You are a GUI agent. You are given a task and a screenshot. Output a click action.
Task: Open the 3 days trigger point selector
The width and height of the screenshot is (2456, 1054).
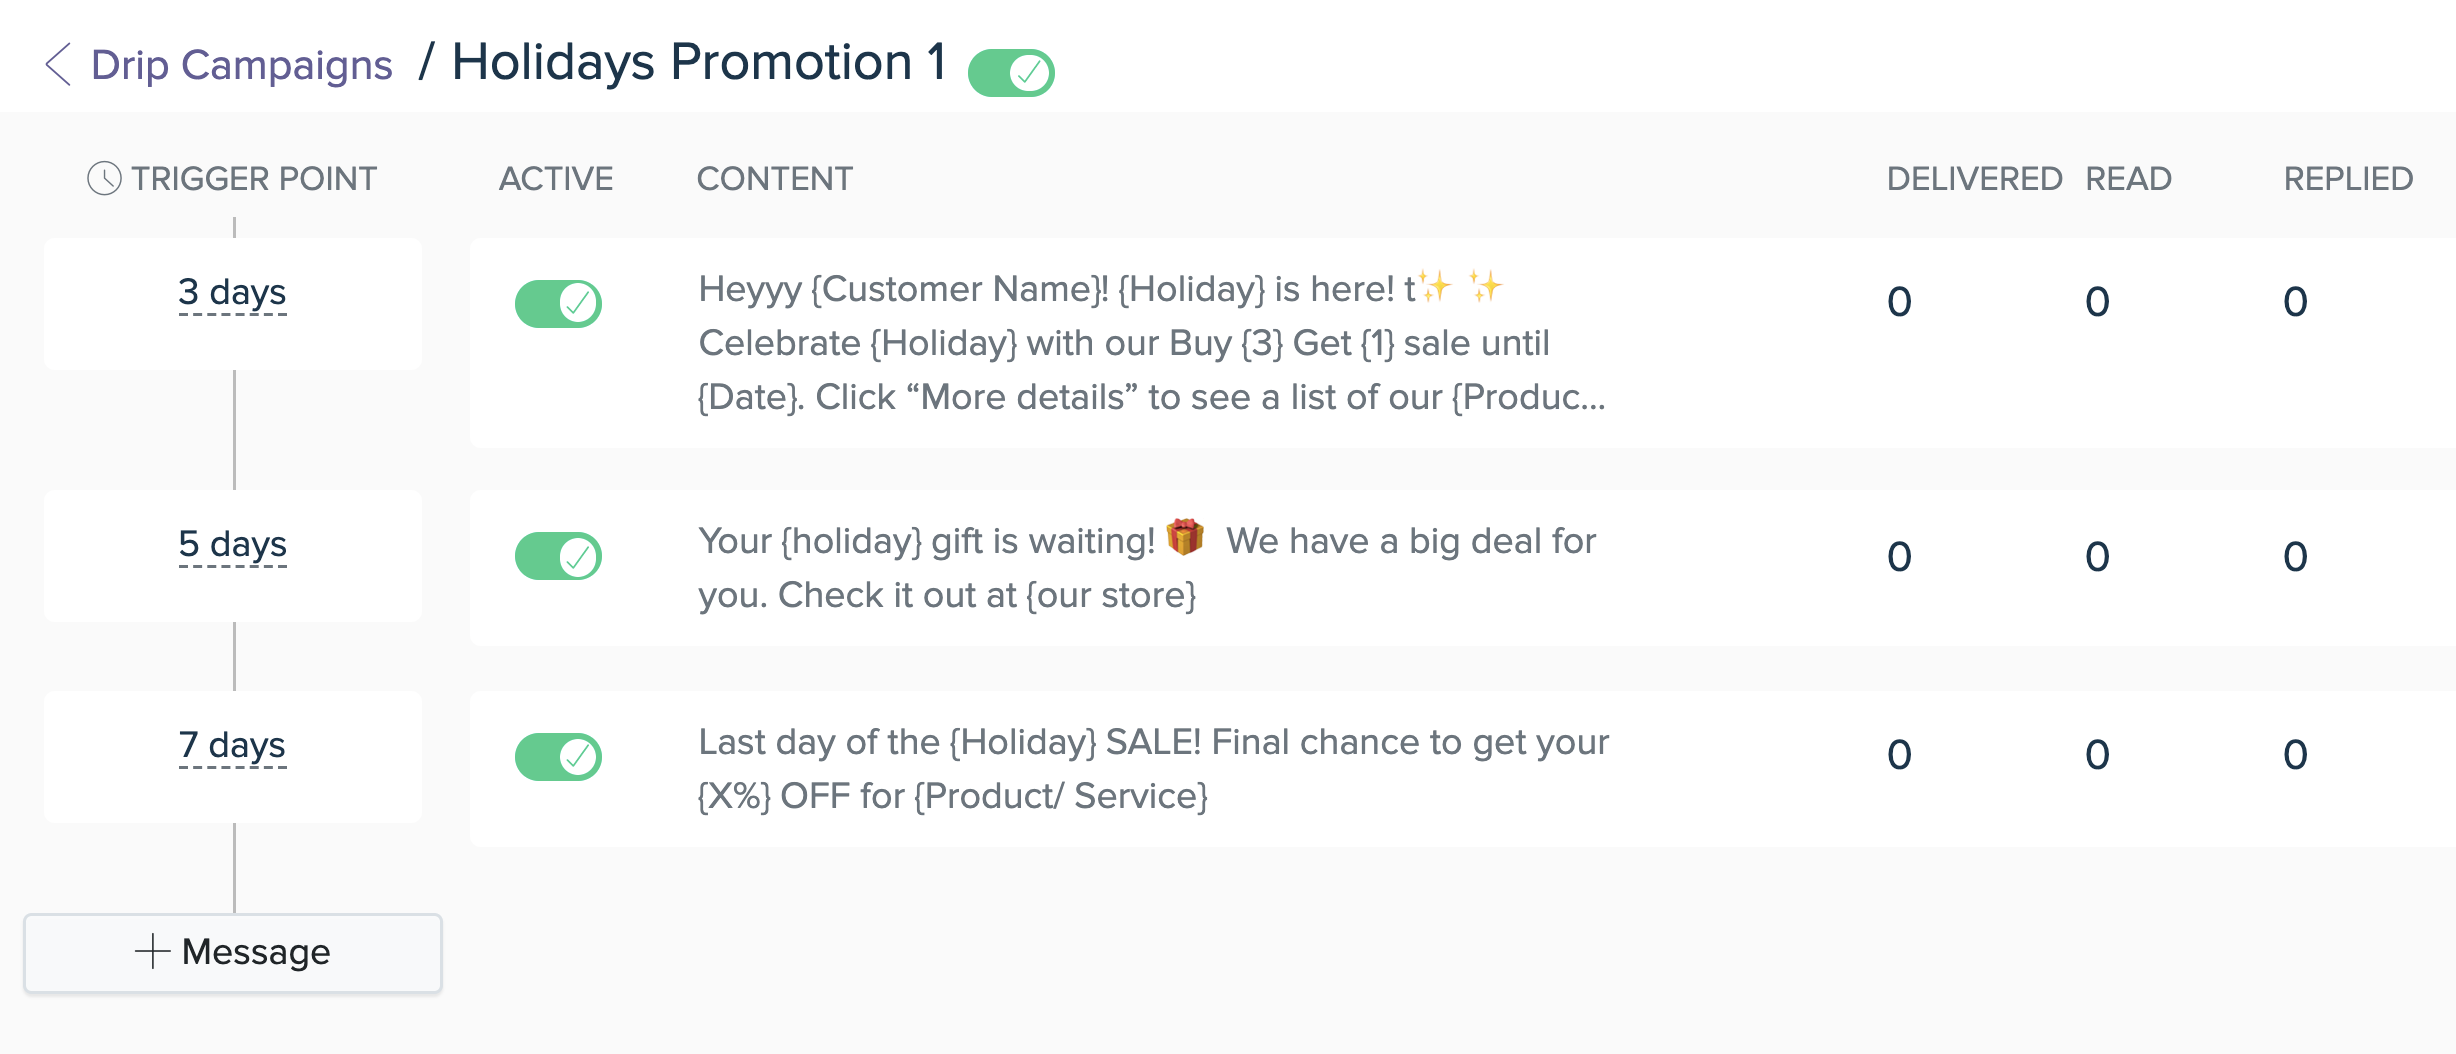232,293
